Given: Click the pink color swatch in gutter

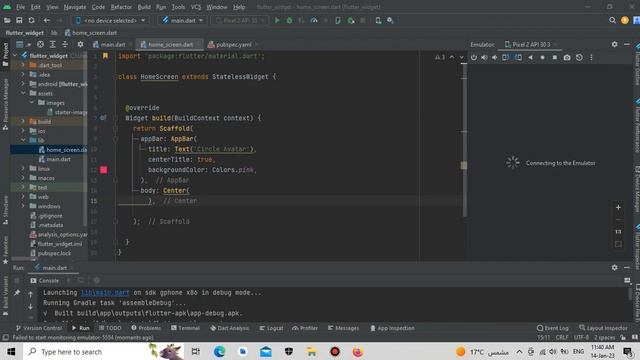Looking at the screenshot, I should pyautogui.click(x=104, y=169).
